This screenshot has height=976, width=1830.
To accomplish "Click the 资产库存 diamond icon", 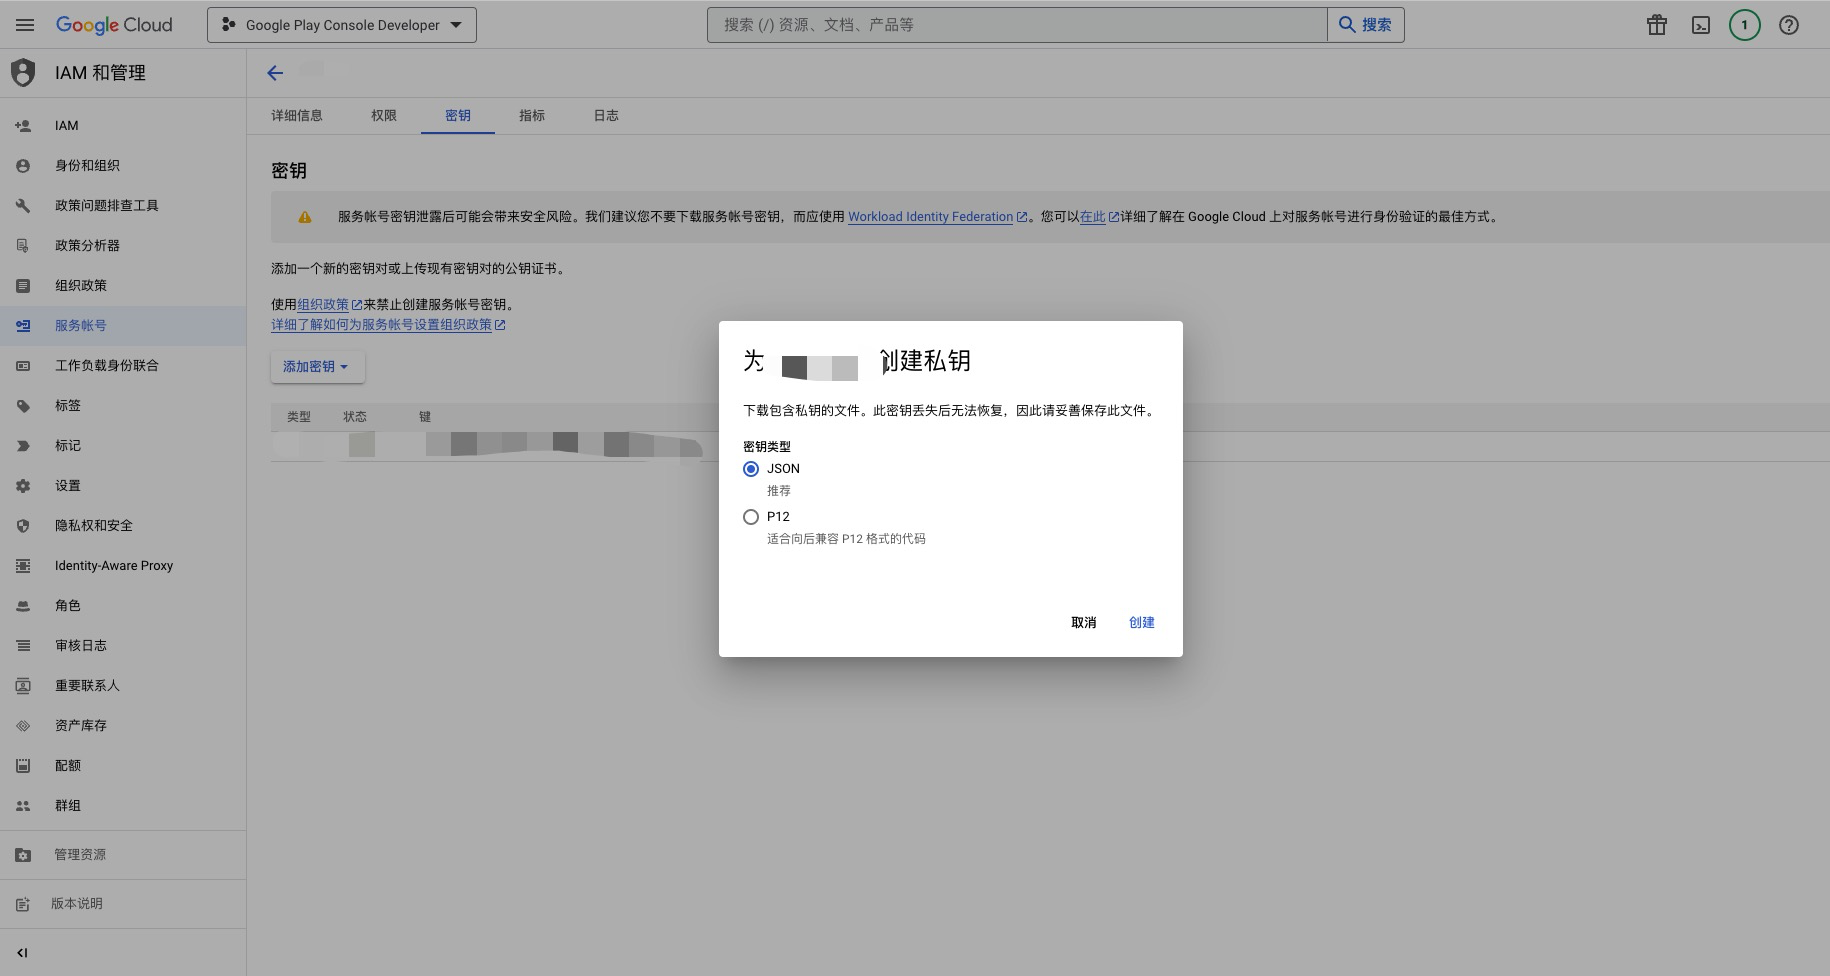I will (23, 726).
